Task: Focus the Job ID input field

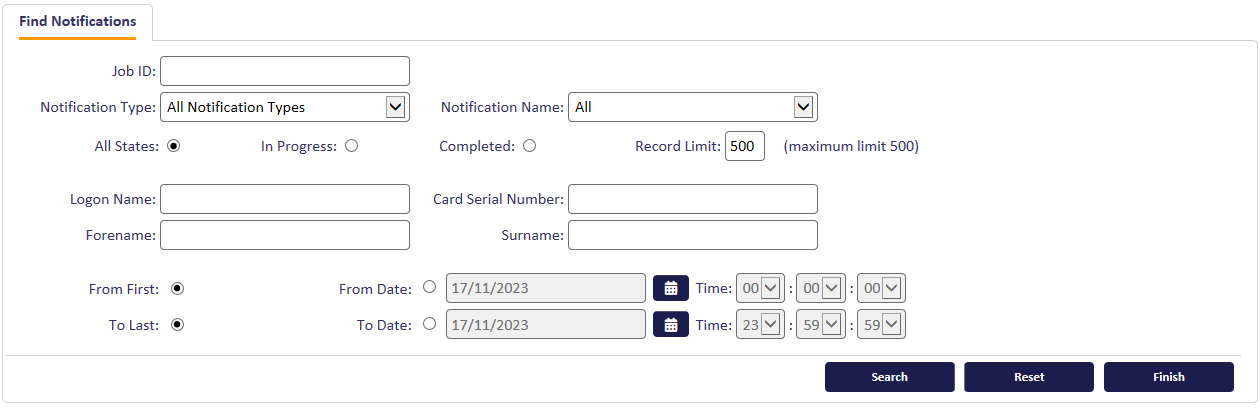Action: click(285, 71)
